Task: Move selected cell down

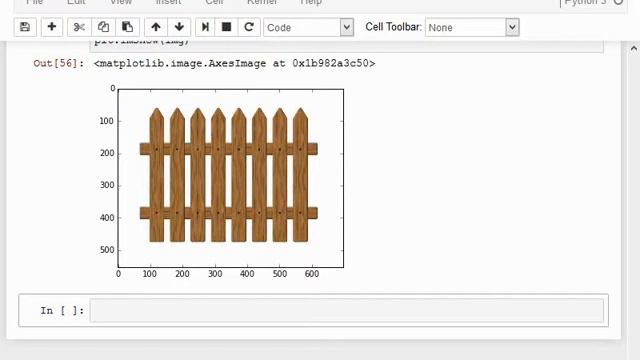Action: tap(179, 27)
